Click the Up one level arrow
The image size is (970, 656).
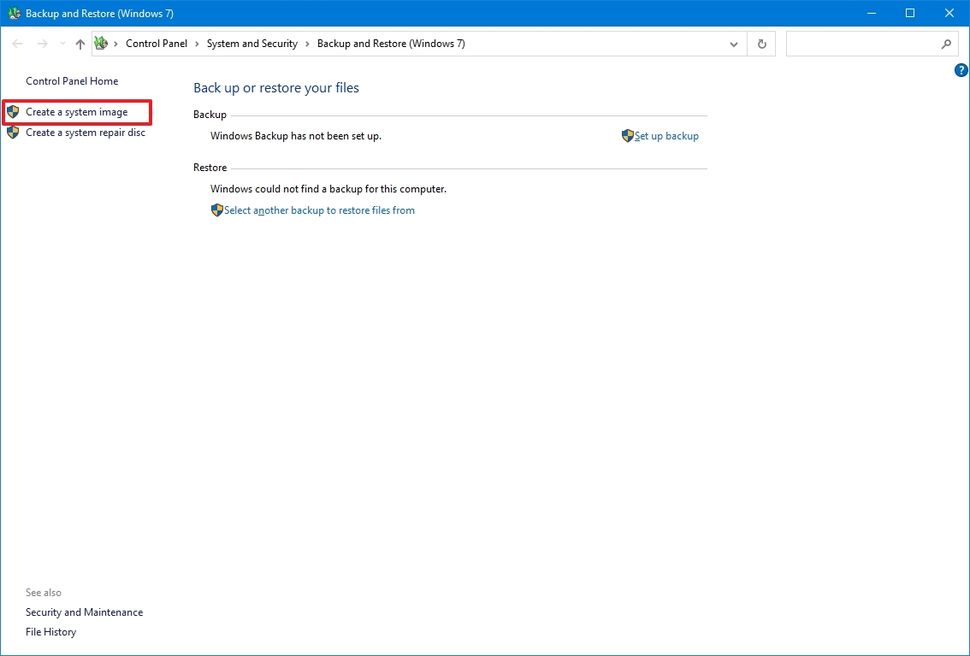(80, 43)
